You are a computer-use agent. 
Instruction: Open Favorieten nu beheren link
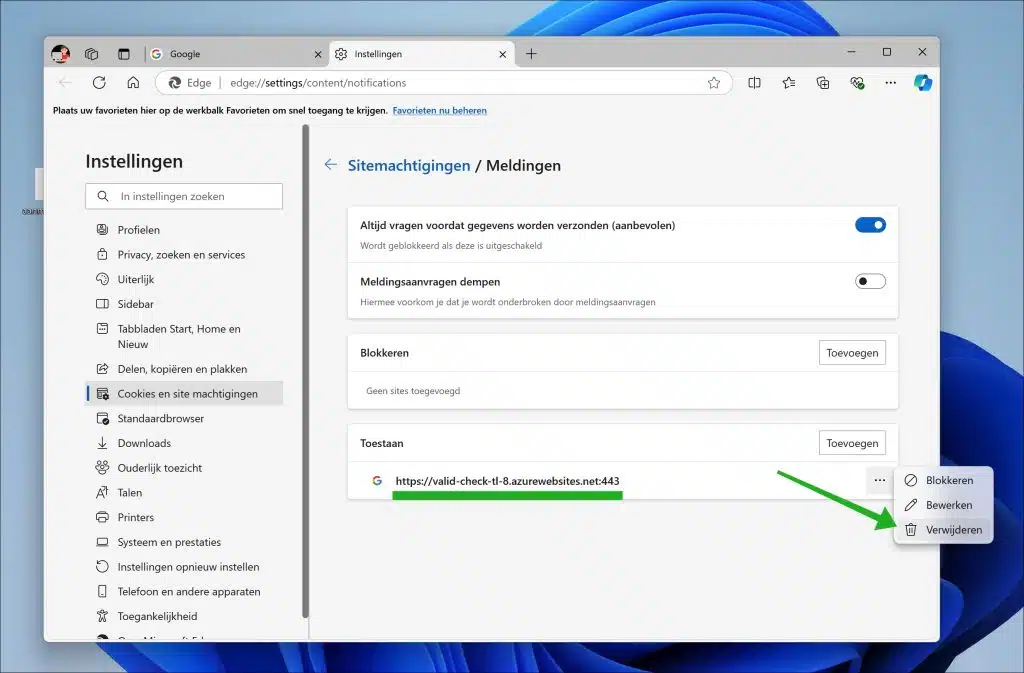coord(440,110)
